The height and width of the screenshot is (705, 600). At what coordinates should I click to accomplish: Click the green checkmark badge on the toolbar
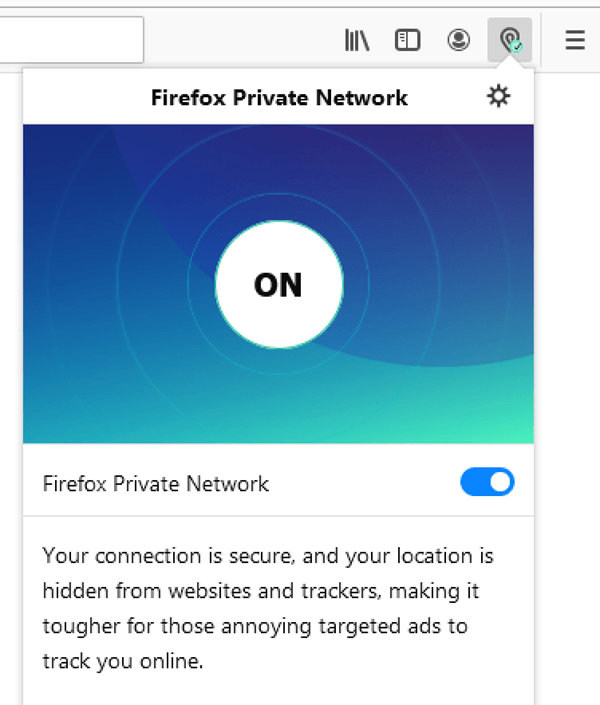coord(516,46)
